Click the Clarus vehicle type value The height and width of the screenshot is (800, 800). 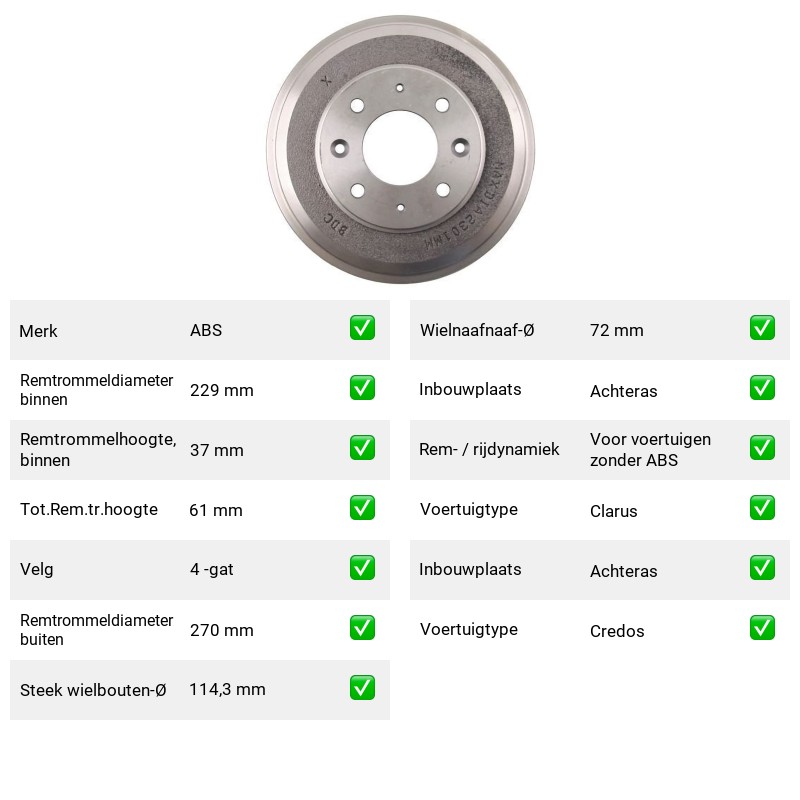coord(614,511)
